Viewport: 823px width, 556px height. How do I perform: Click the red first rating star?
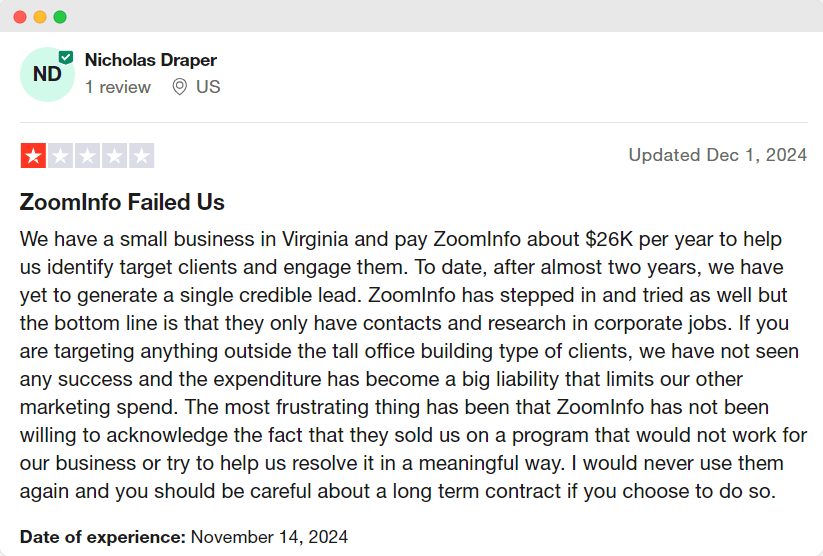[34, 156]
